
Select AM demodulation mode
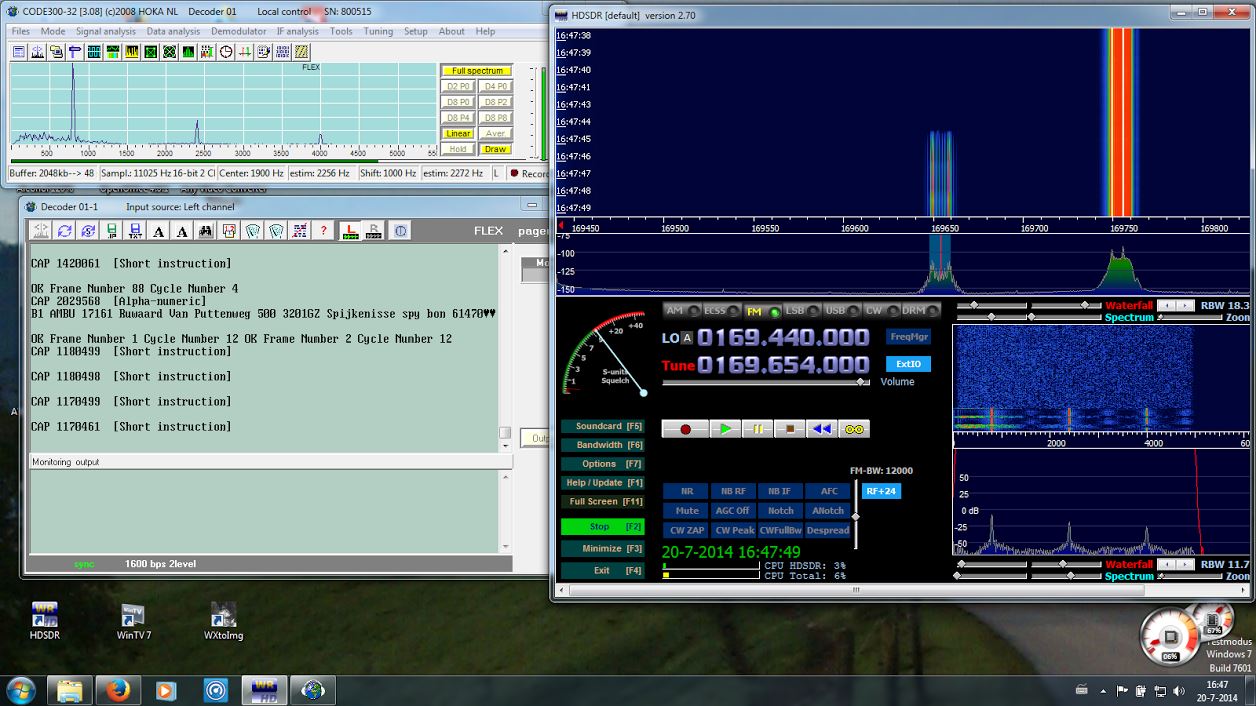click(x=680, y=311)
